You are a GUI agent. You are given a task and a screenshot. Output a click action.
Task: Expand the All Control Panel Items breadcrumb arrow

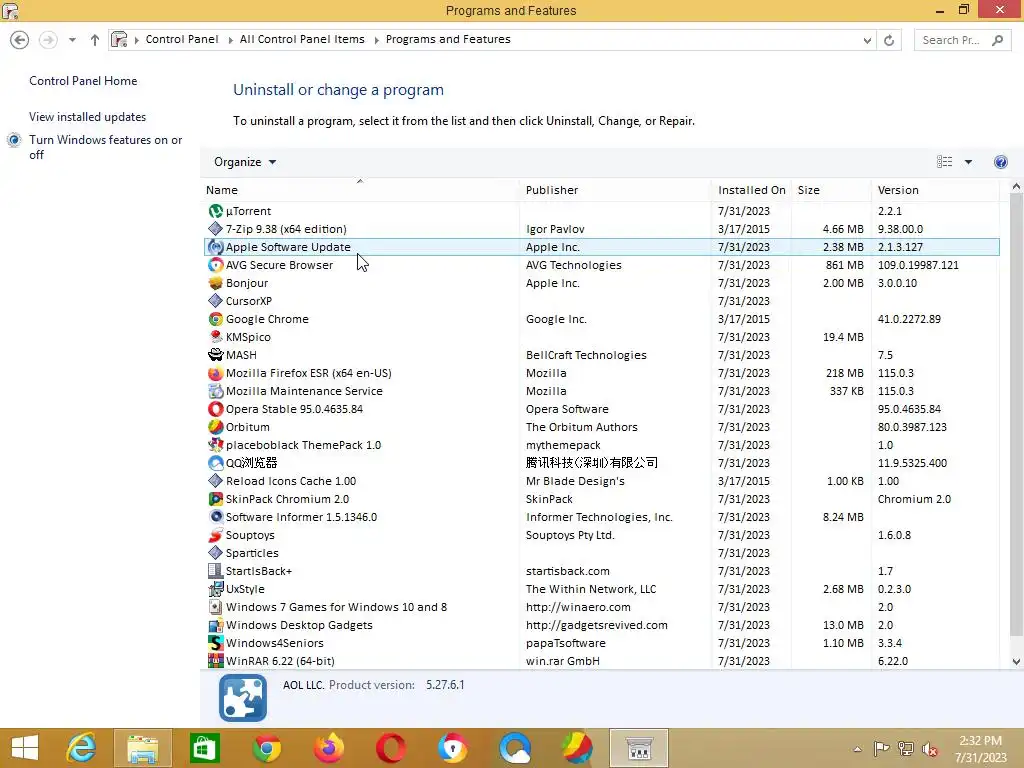coord(377,40)
